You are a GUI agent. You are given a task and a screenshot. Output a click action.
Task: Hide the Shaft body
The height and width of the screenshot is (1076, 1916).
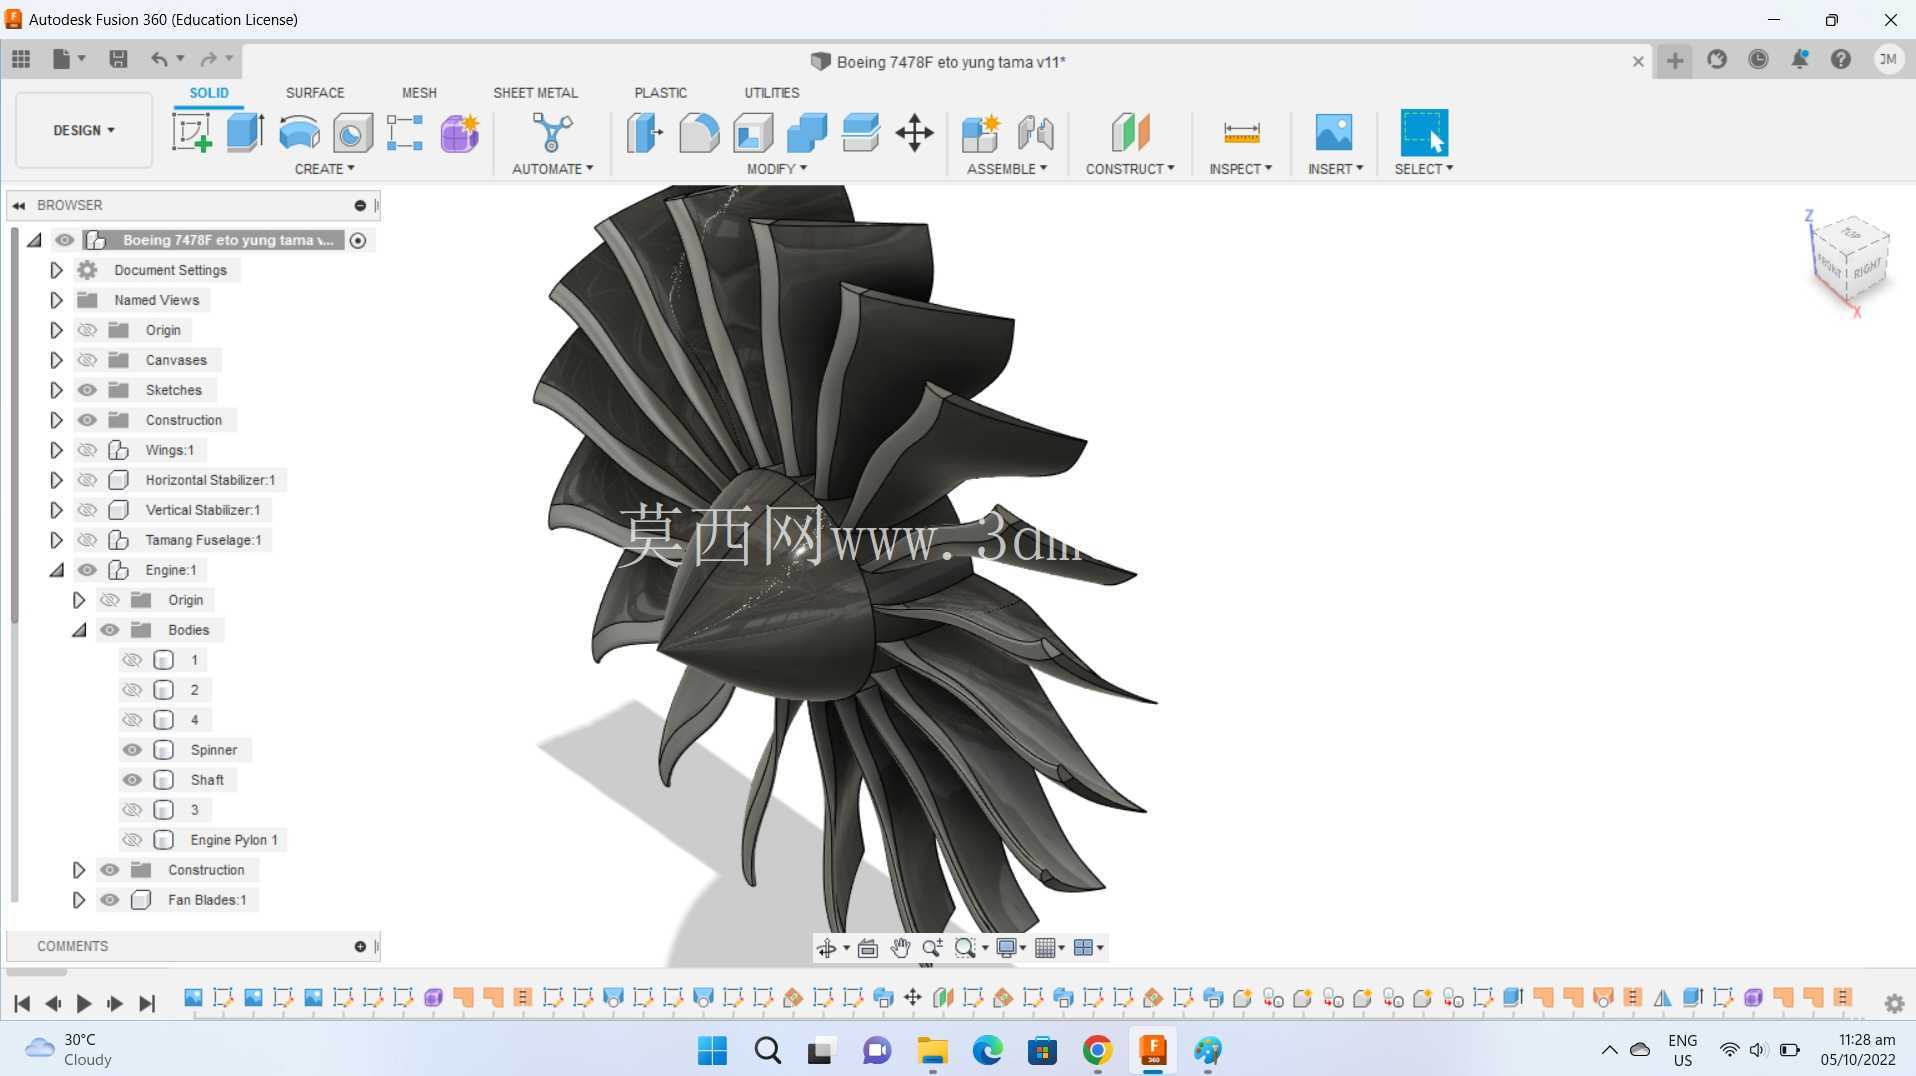(x=132, y=780)
